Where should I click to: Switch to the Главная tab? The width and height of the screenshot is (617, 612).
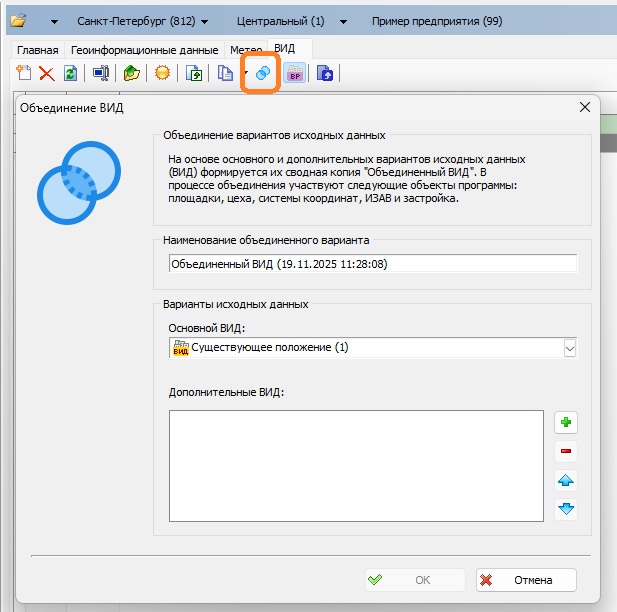click(38, 50)
